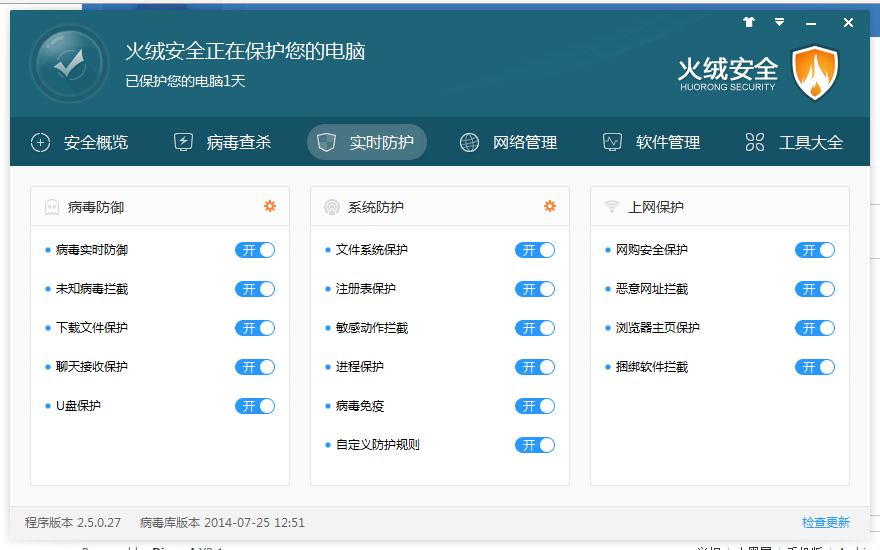Turn off 注册表保护 switch

[x=535, y=289]
